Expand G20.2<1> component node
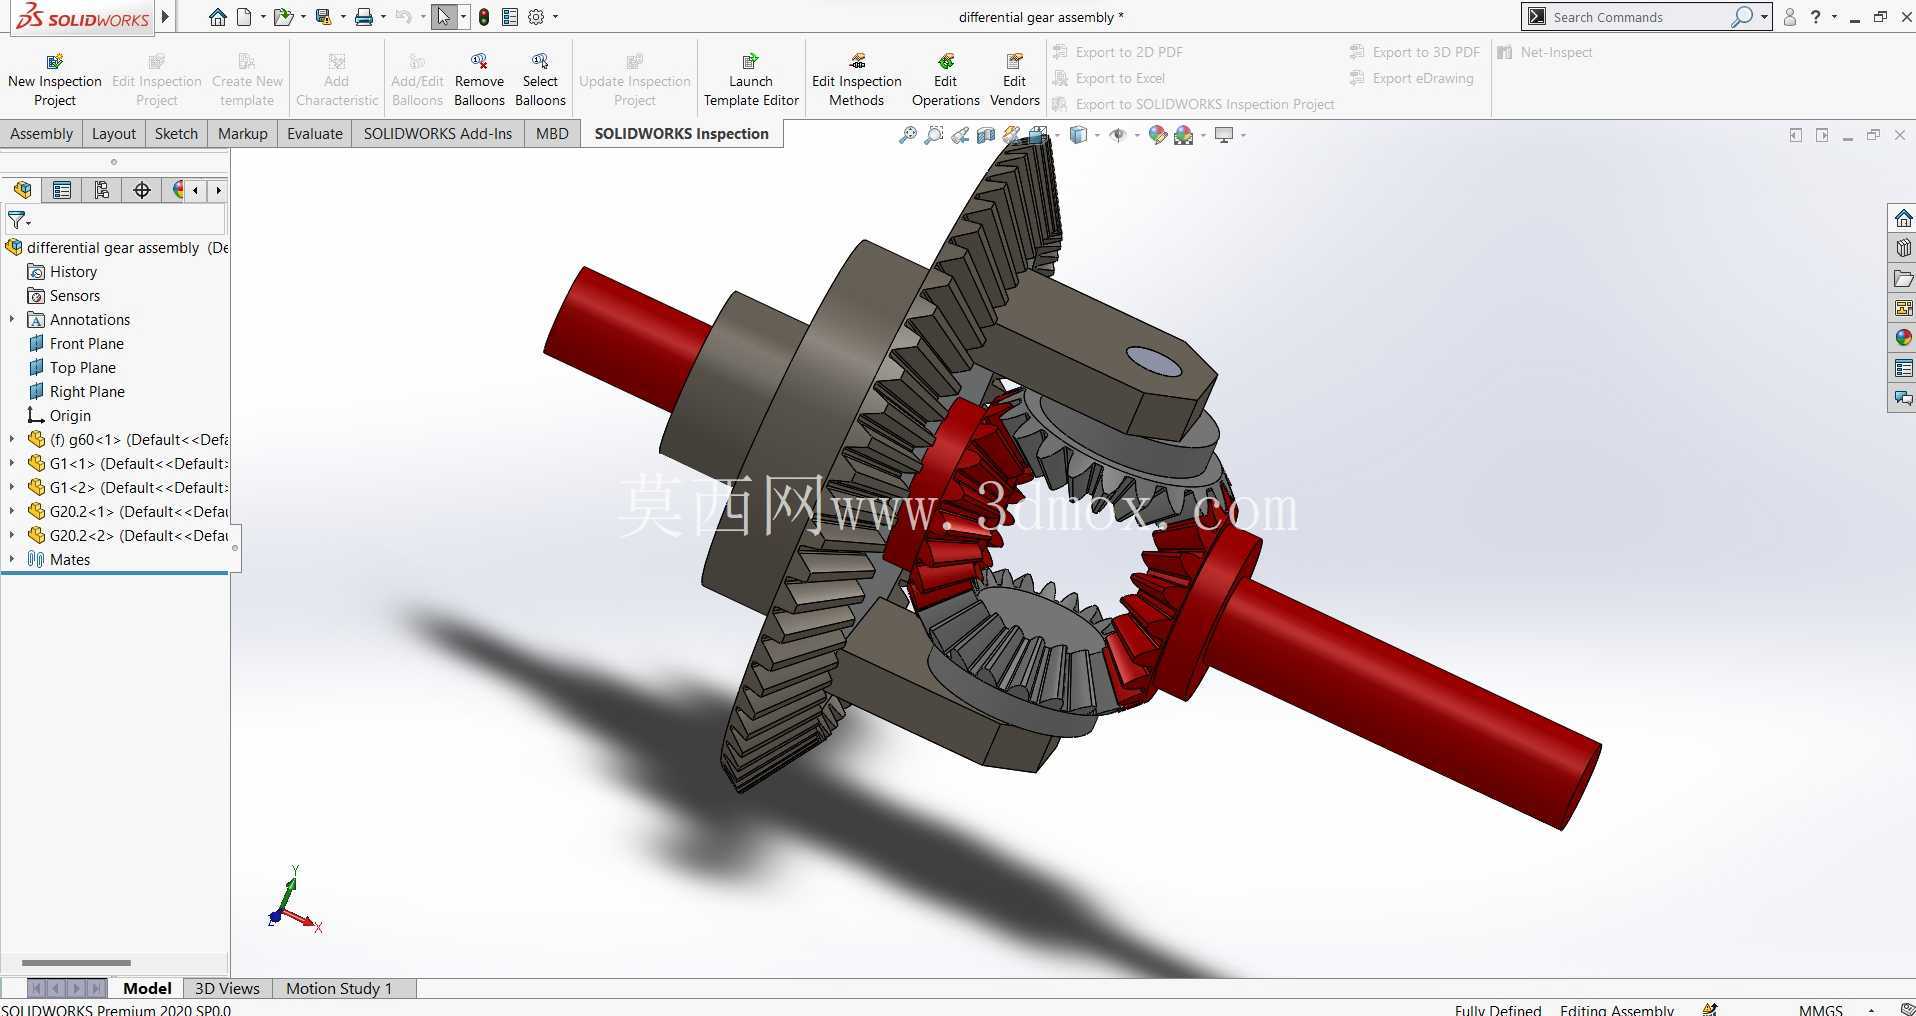The height and width of the screenshot is (1016, 1916). pyautogui.click(x=12, y=512)
